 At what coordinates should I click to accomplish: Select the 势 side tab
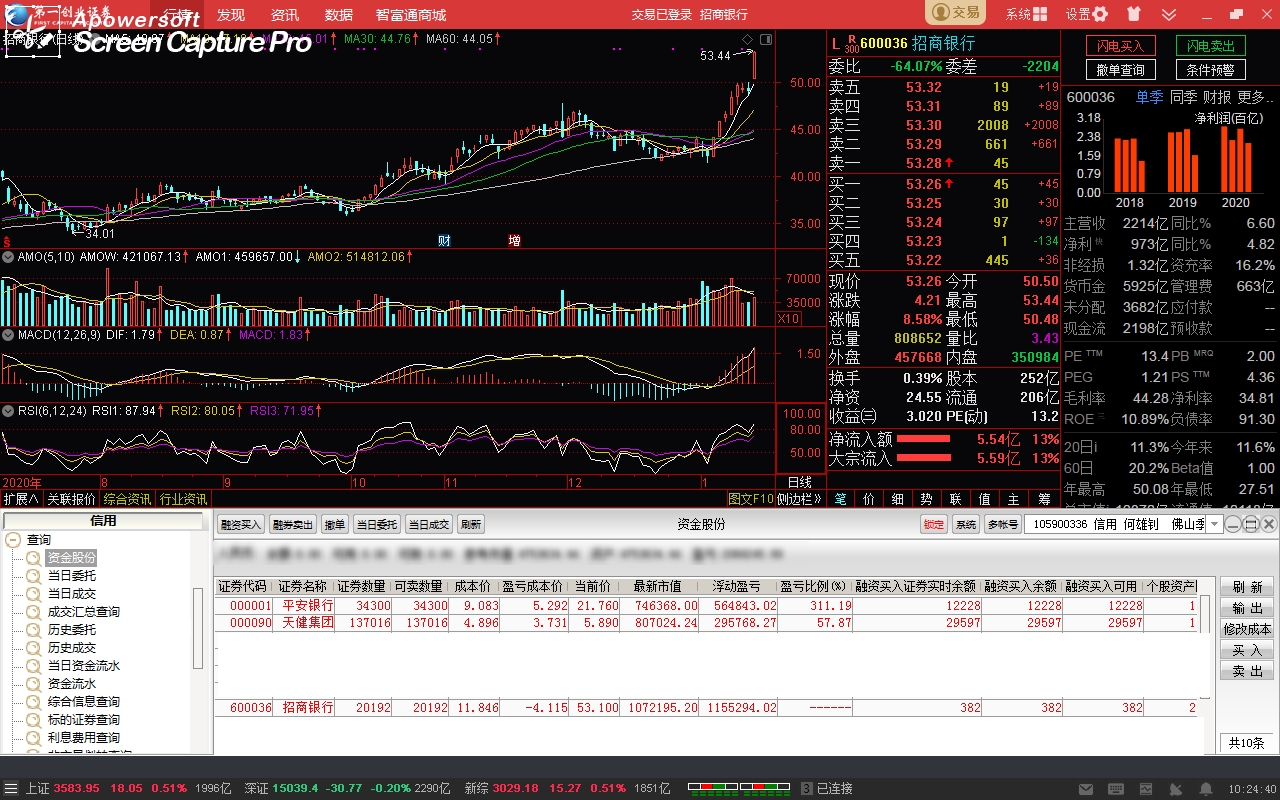click(927, 499)
